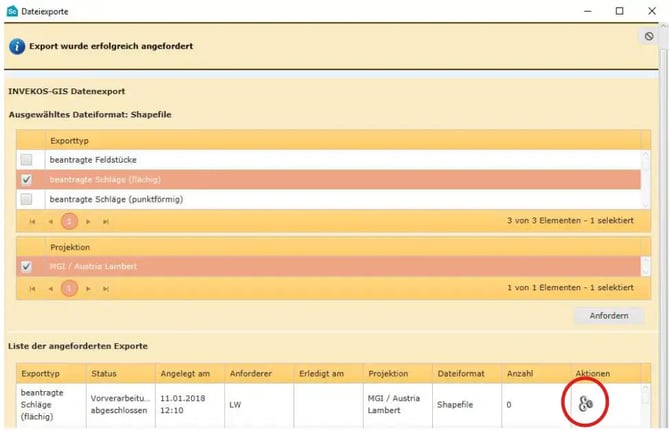This screenshot has width=670, height=431.
Task: Click the export list vertical scrollbar
Action: tap(645, 405)
